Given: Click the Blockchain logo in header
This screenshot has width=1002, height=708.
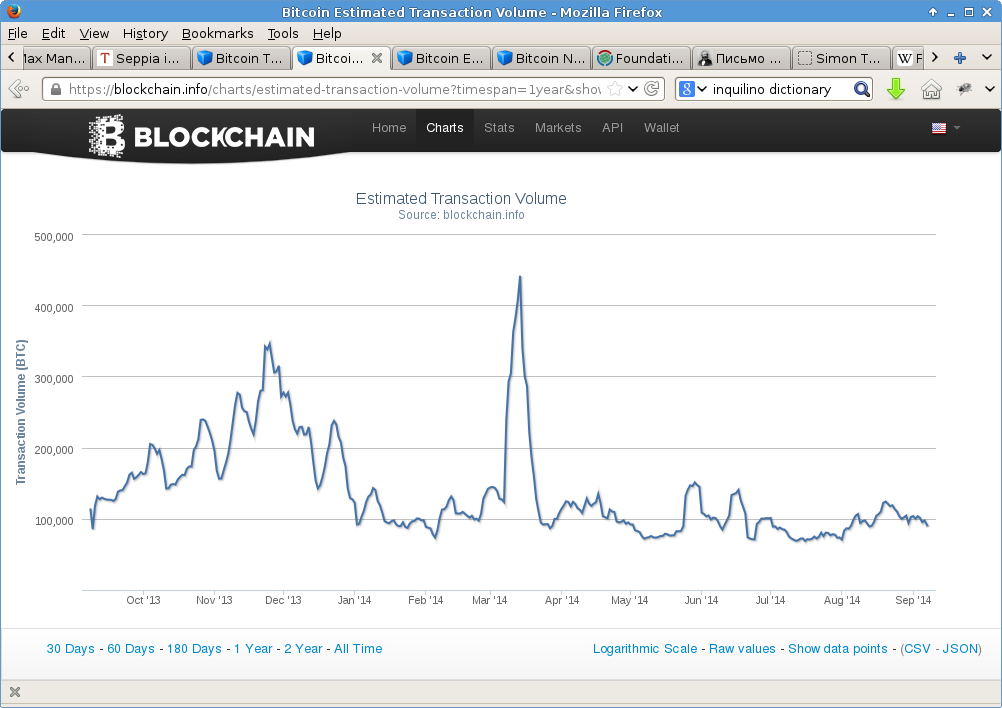Looking at the screenshot, I should pos(201,136).
